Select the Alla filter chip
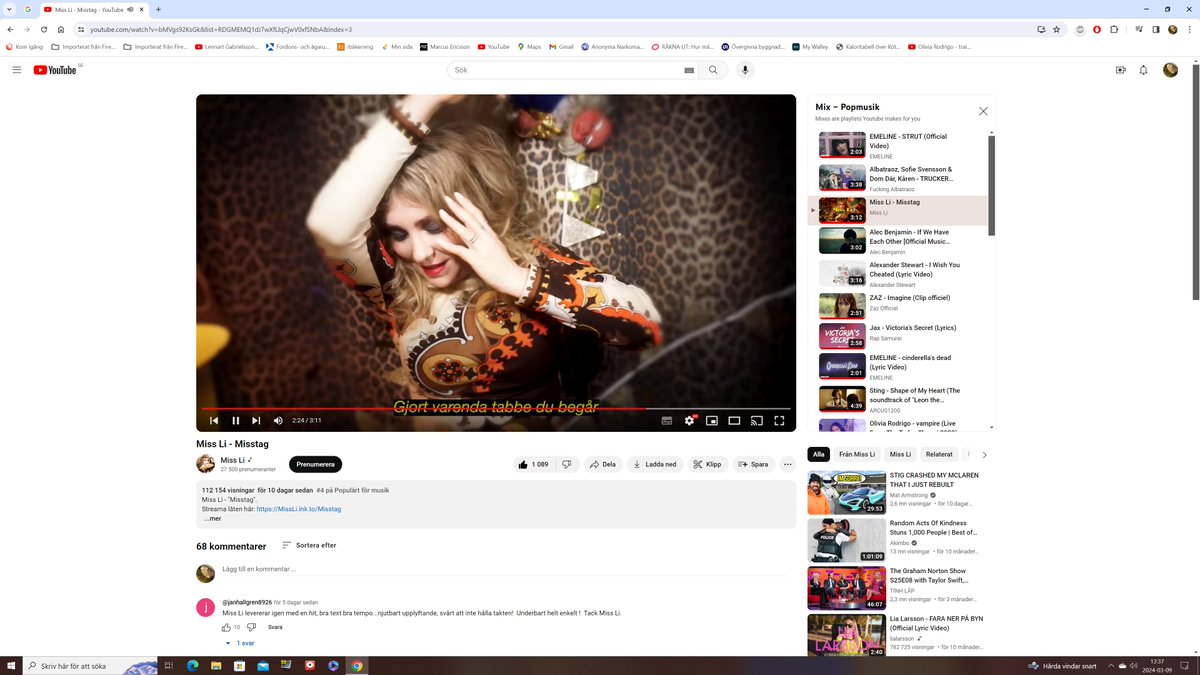 click(819, 454)
